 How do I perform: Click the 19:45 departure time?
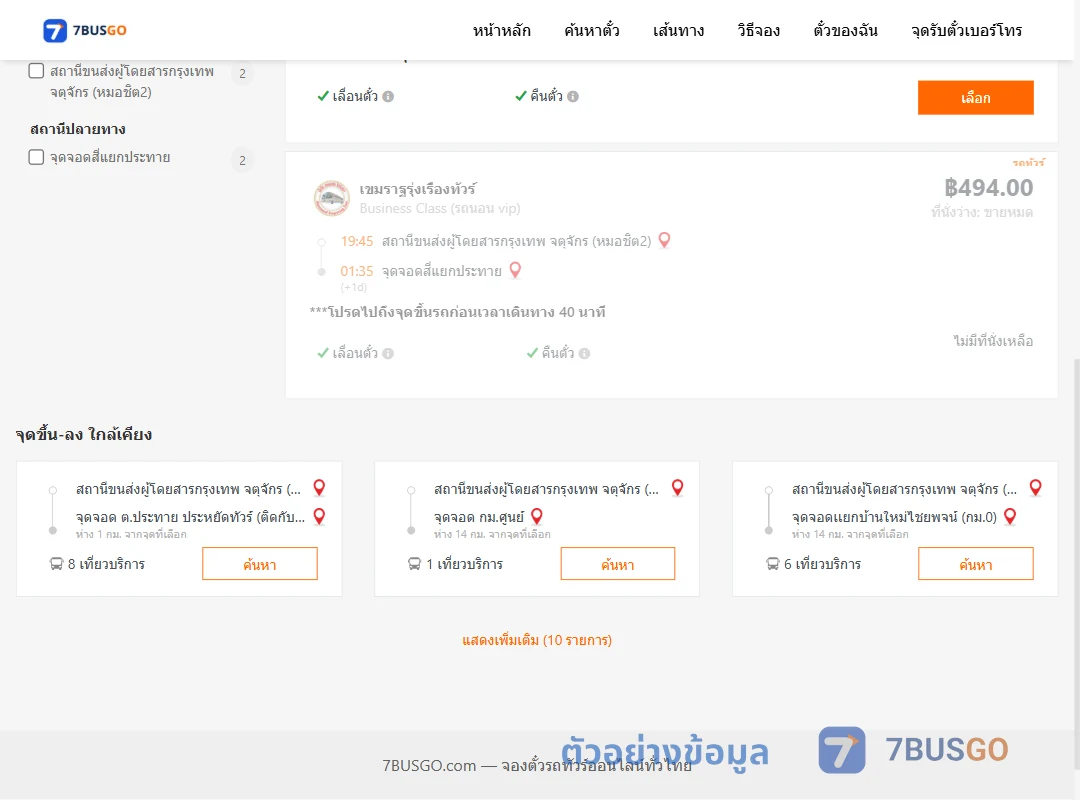[357, 241]
